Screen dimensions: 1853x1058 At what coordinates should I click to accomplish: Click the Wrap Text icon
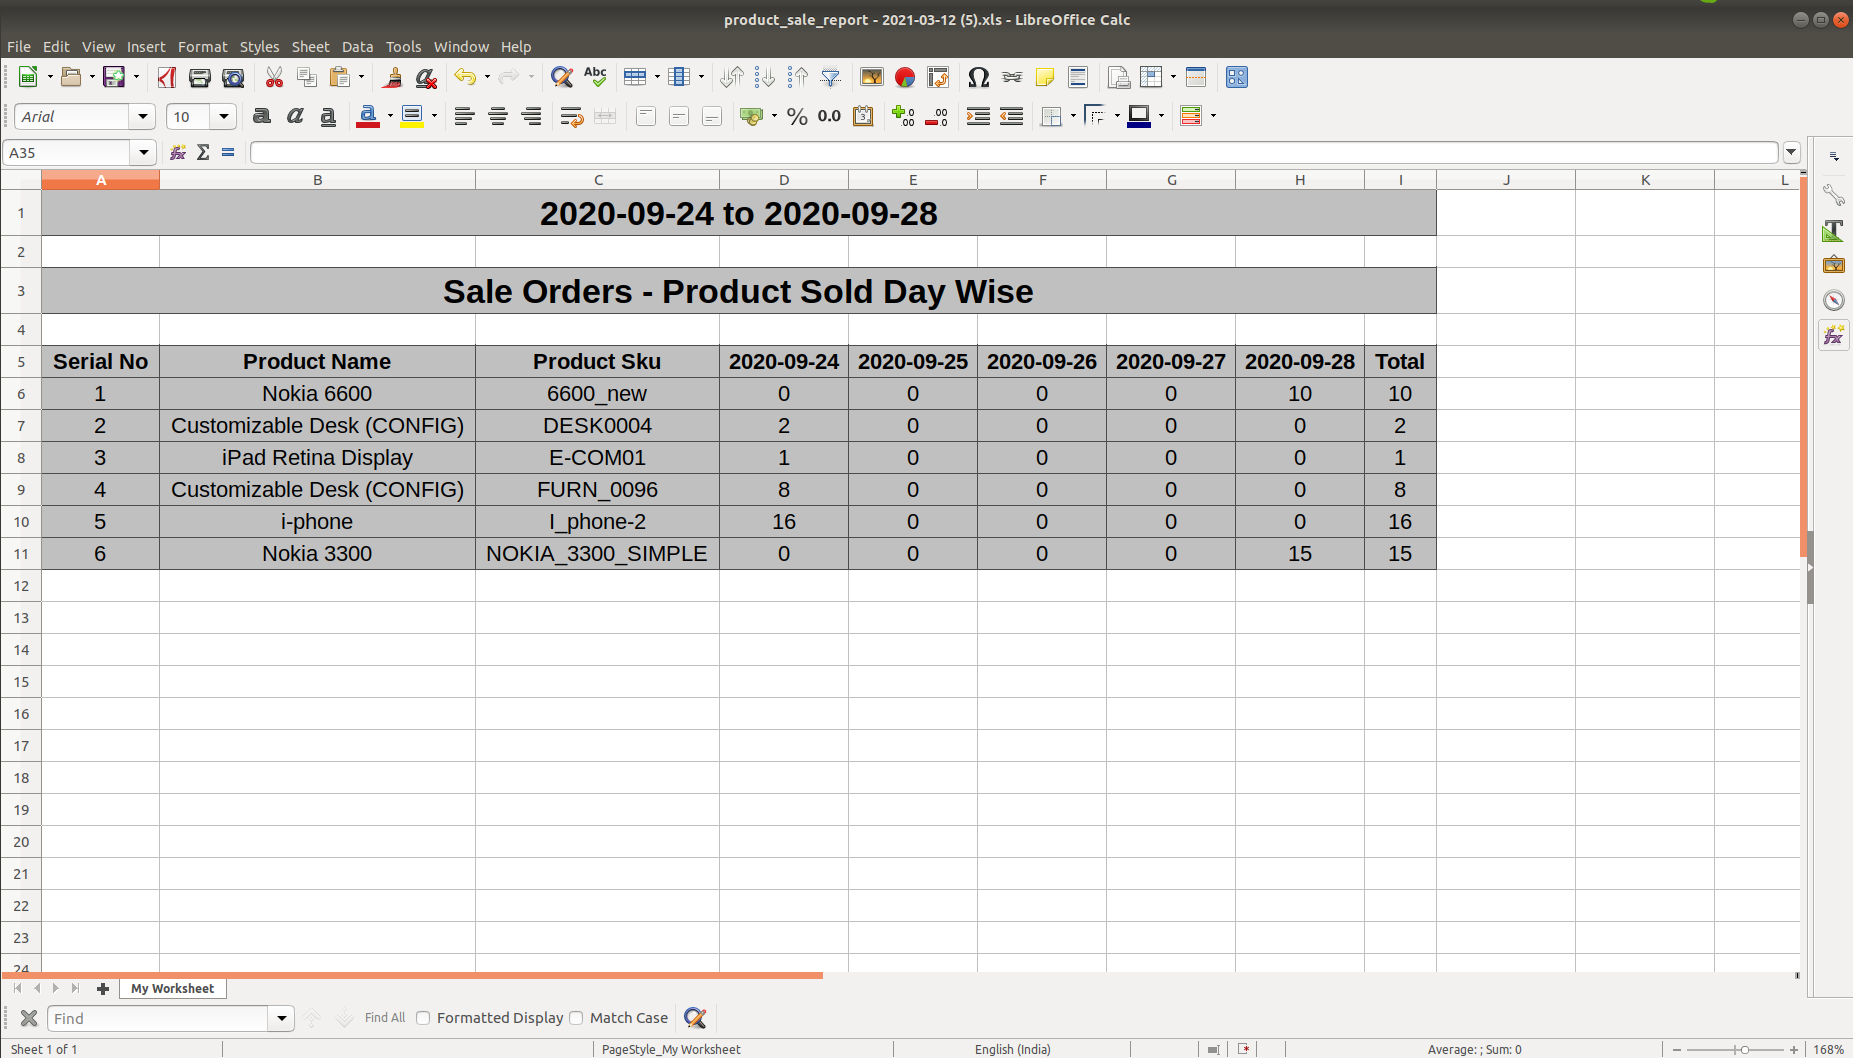pyautogui.click(x=572, y=116)
